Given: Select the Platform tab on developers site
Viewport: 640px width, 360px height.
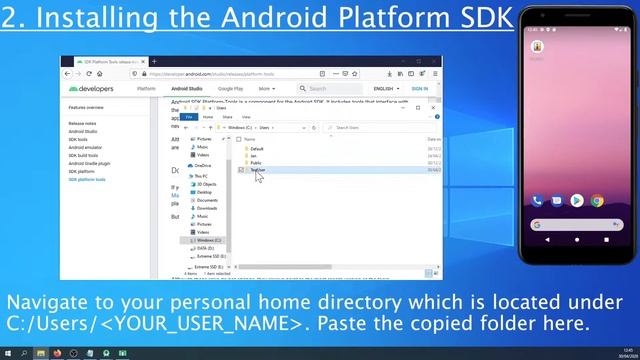Looking at the screenshot, I should (146, 89).
